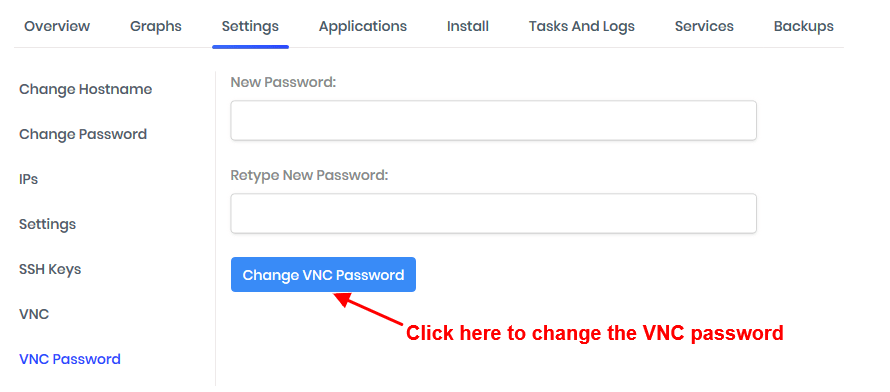View the Tasks And Logs tab
The width and height of the screenshot is (890, 392).
[x=582, y=26]
